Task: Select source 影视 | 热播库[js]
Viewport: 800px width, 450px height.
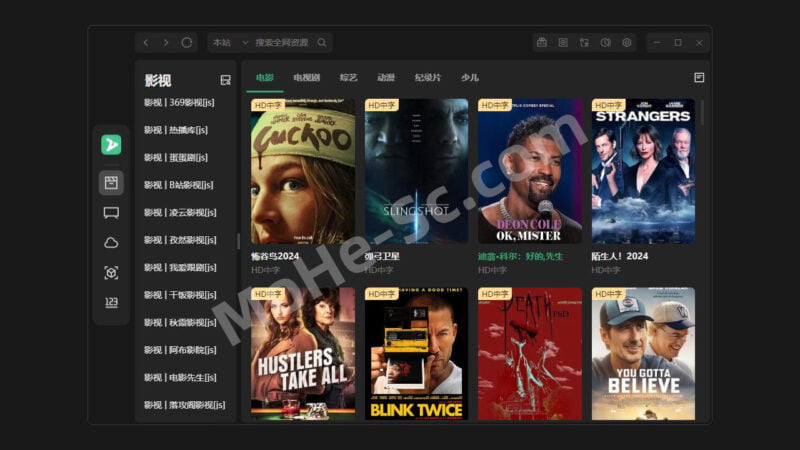Action: tap(176, 130)
